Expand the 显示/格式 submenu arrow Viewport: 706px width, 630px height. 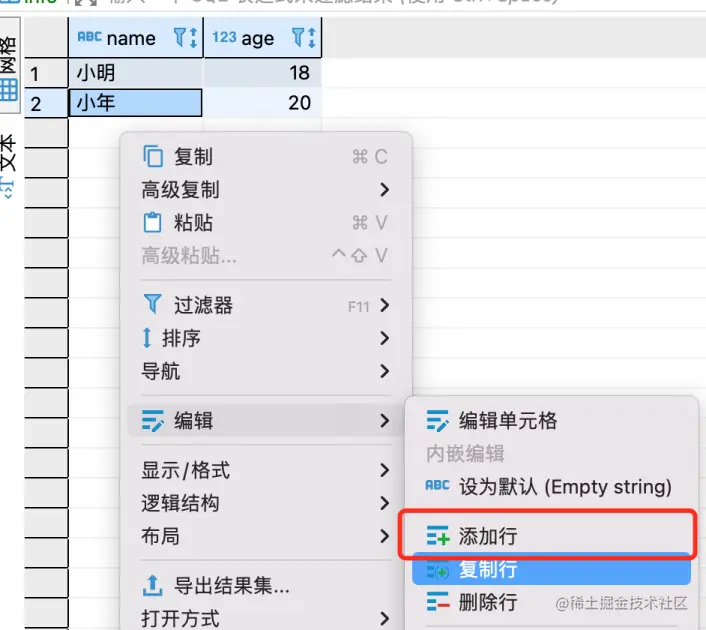coord(384,470)
